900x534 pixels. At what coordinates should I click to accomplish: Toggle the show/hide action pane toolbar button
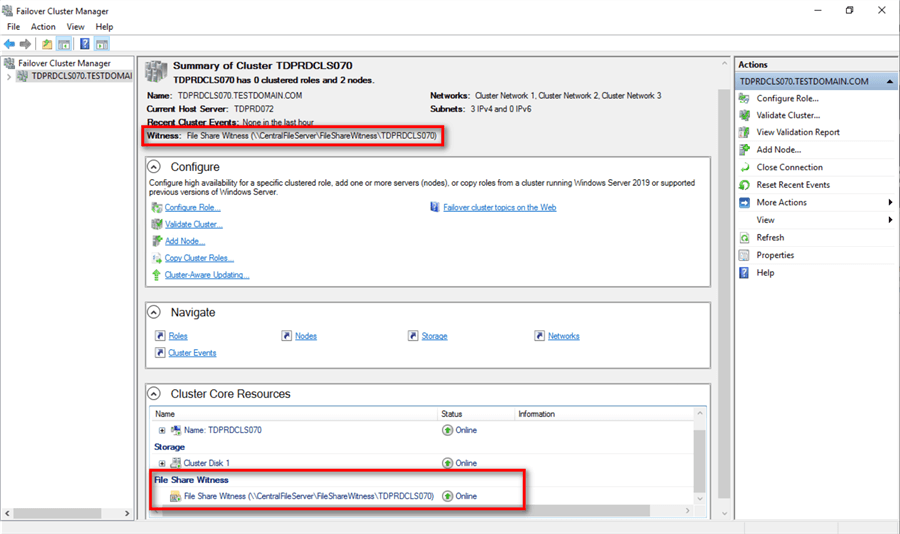(102, 44)
